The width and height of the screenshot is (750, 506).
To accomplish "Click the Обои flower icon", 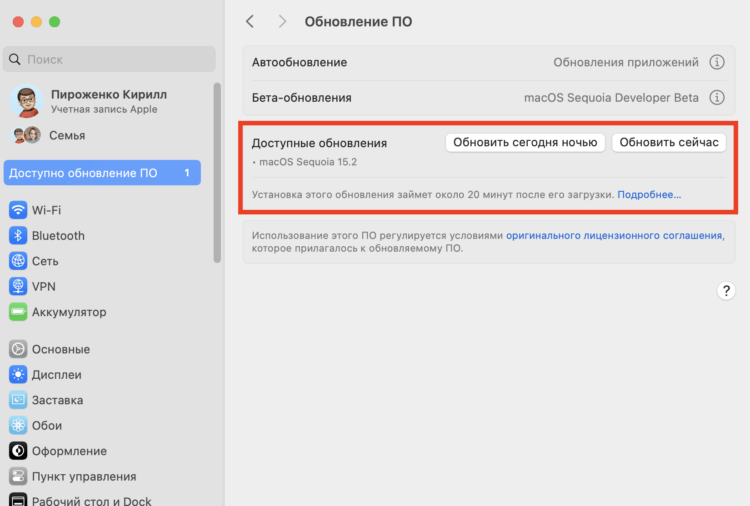I will 18,425.
